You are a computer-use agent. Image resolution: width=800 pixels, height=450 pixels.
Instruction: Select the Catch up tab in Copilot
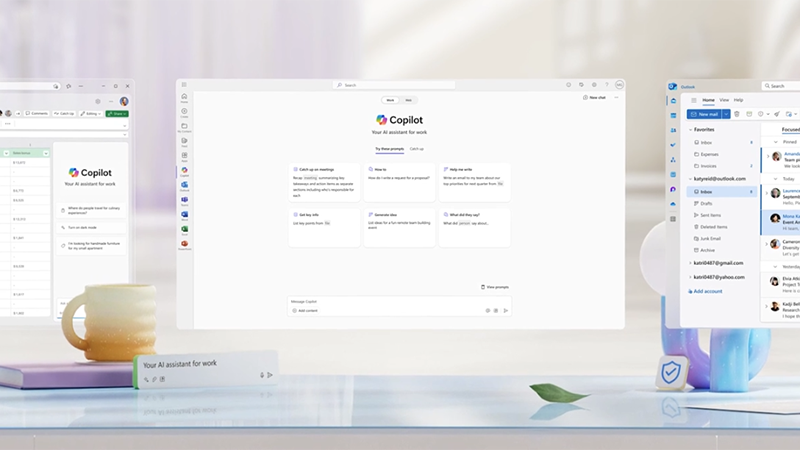[x=417, y=149]
